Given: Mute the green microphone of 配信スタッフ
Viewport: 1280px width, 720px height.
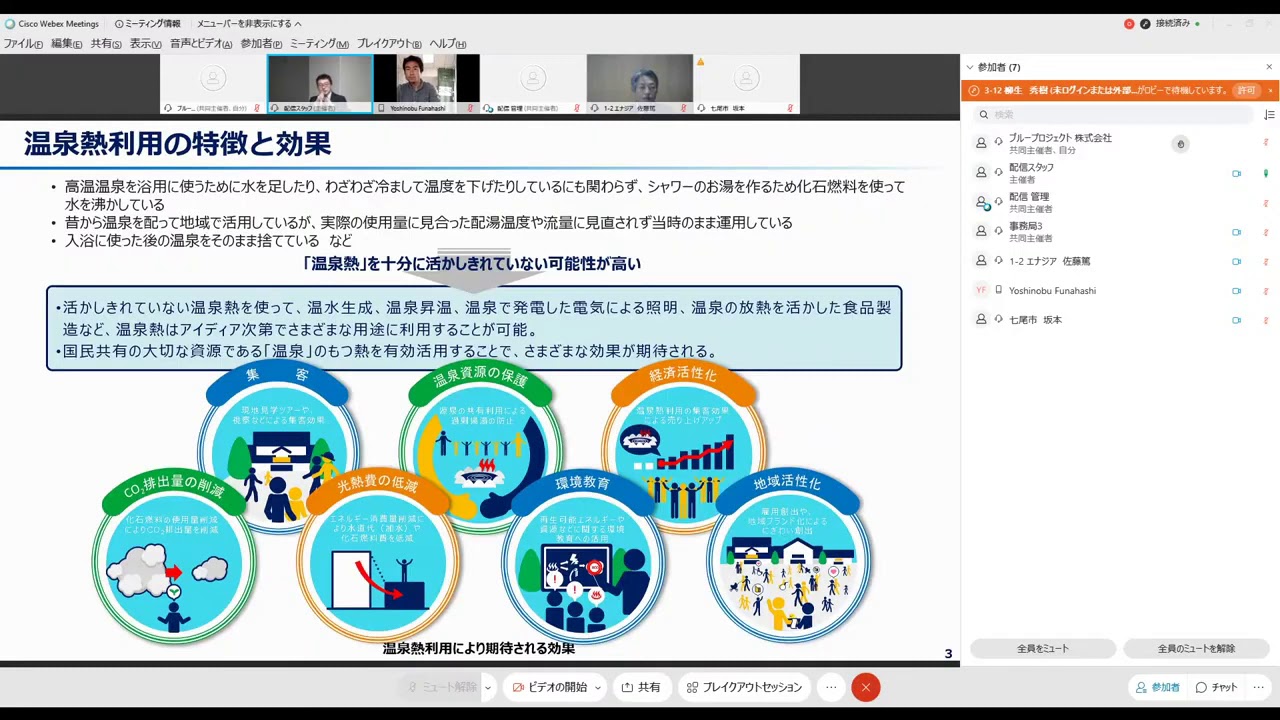Looking at the screenshot, I should [1265, 173].
